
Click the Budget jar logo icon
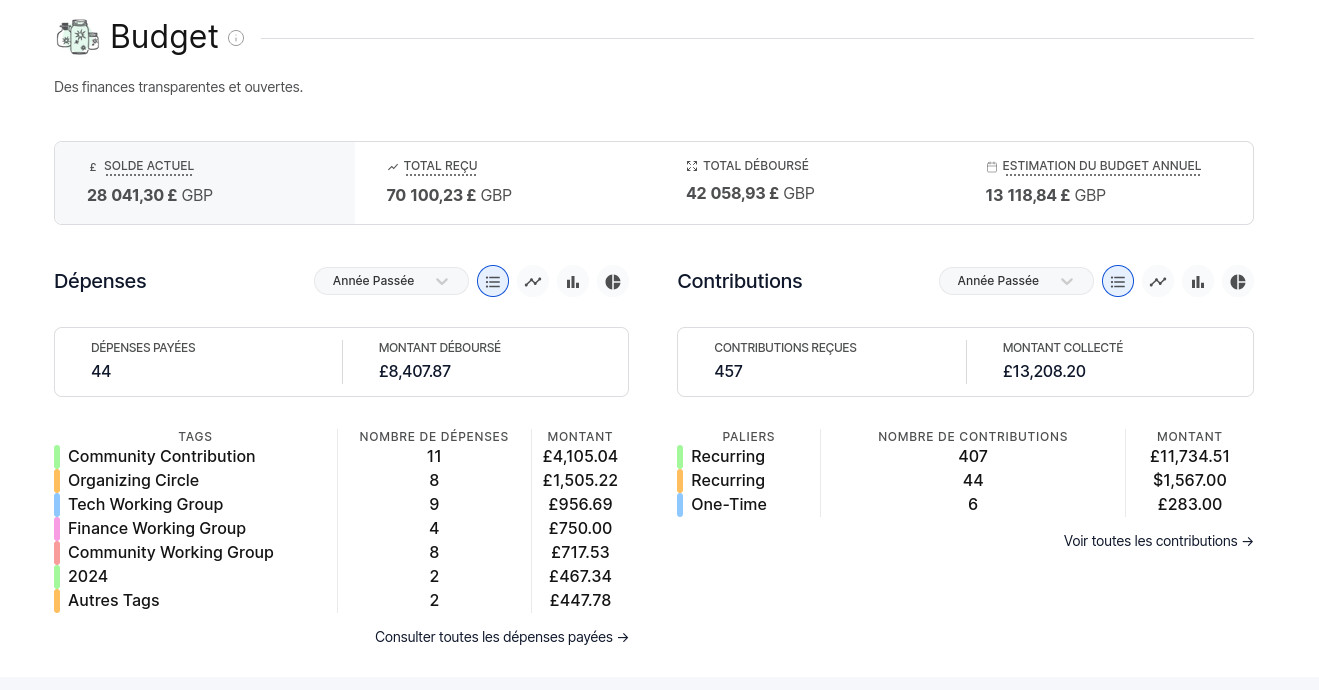coord(78,37)
